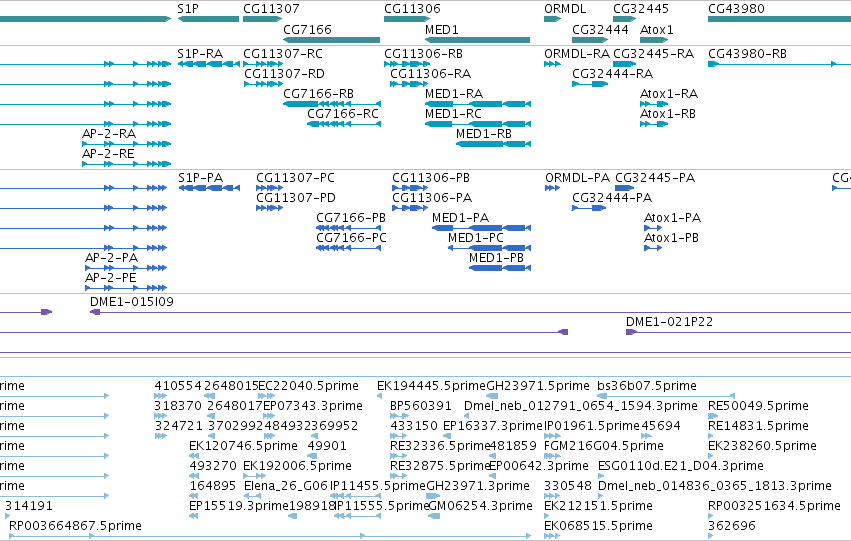This screenshot has width=851, height=541.
Task: Select transcript MED1-RB
Action: pos(484,134)
